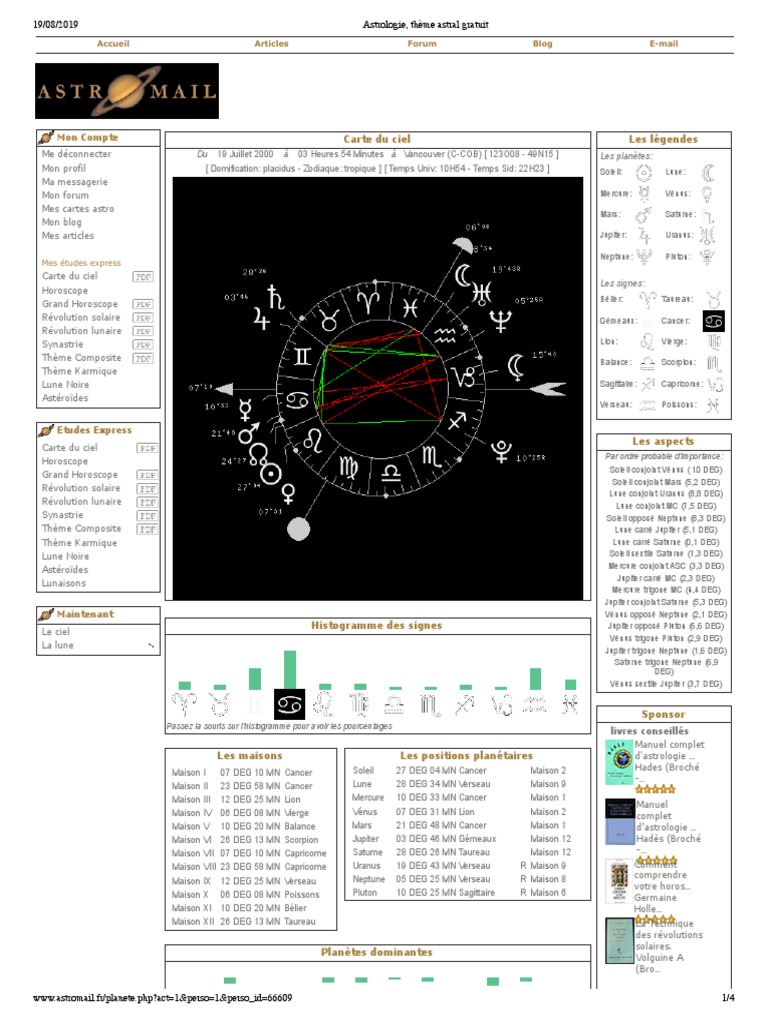Click the PDF icon next to Grand Horoscope in Etudes Express
The height and width of the screenshot is (1024, 768).
tap(147, 475)
